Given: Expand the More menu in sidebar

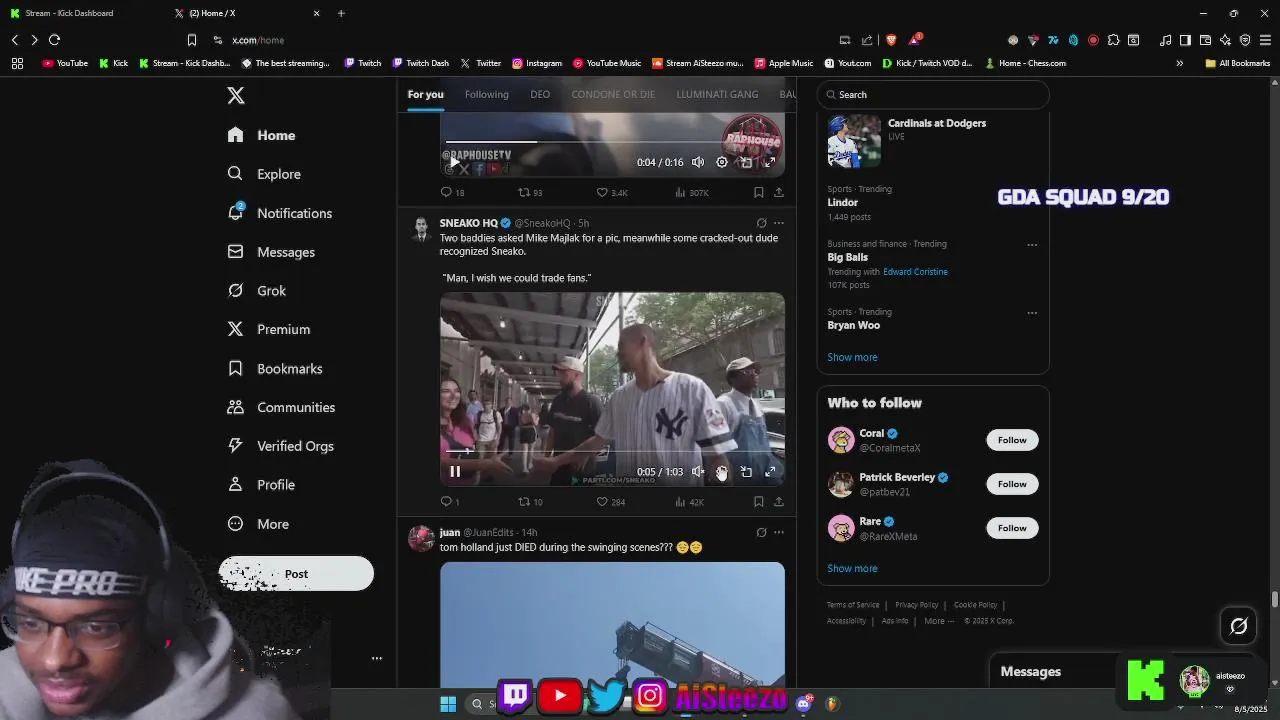Looking at the screenshot, I should [258, 524].
